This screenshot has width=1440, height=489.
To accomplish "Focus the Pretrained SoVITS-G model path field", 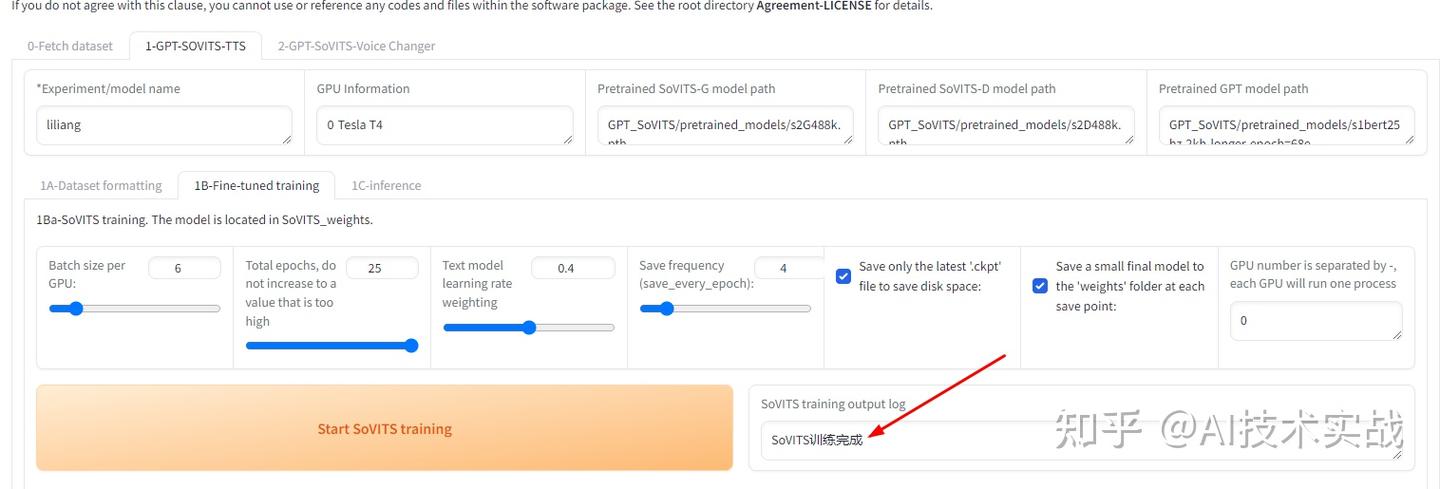I will [725, 126].
